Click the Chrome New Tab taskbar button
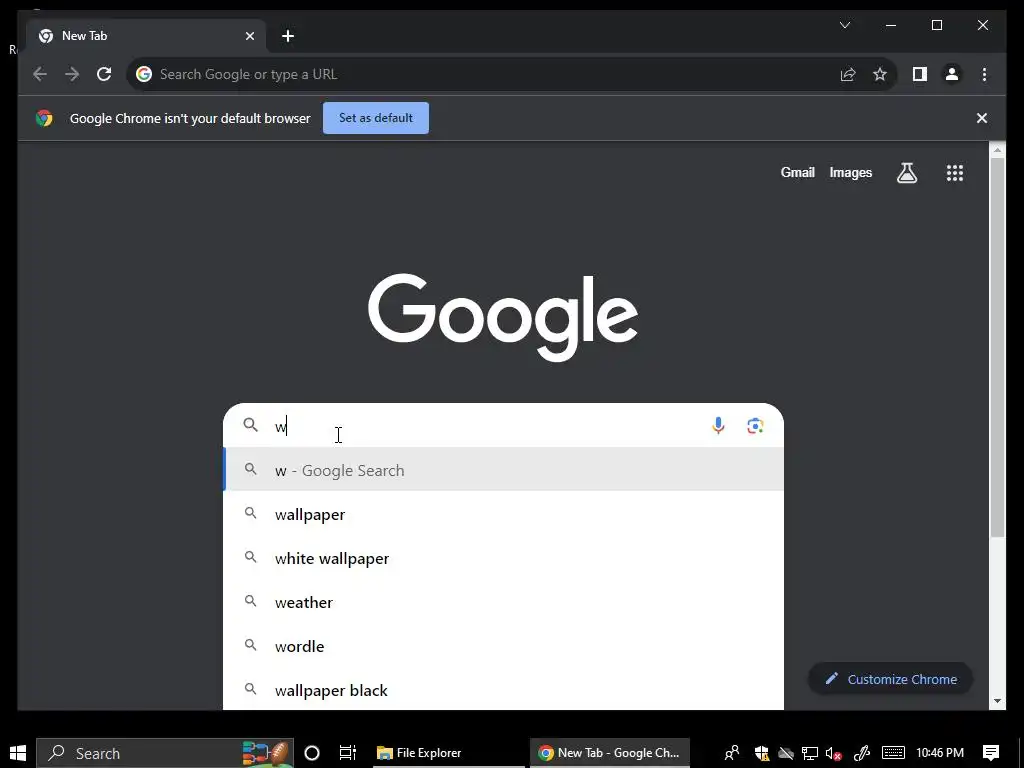Screen dimensions: 1024x768 pyautogui.click(x=609, y=753)
